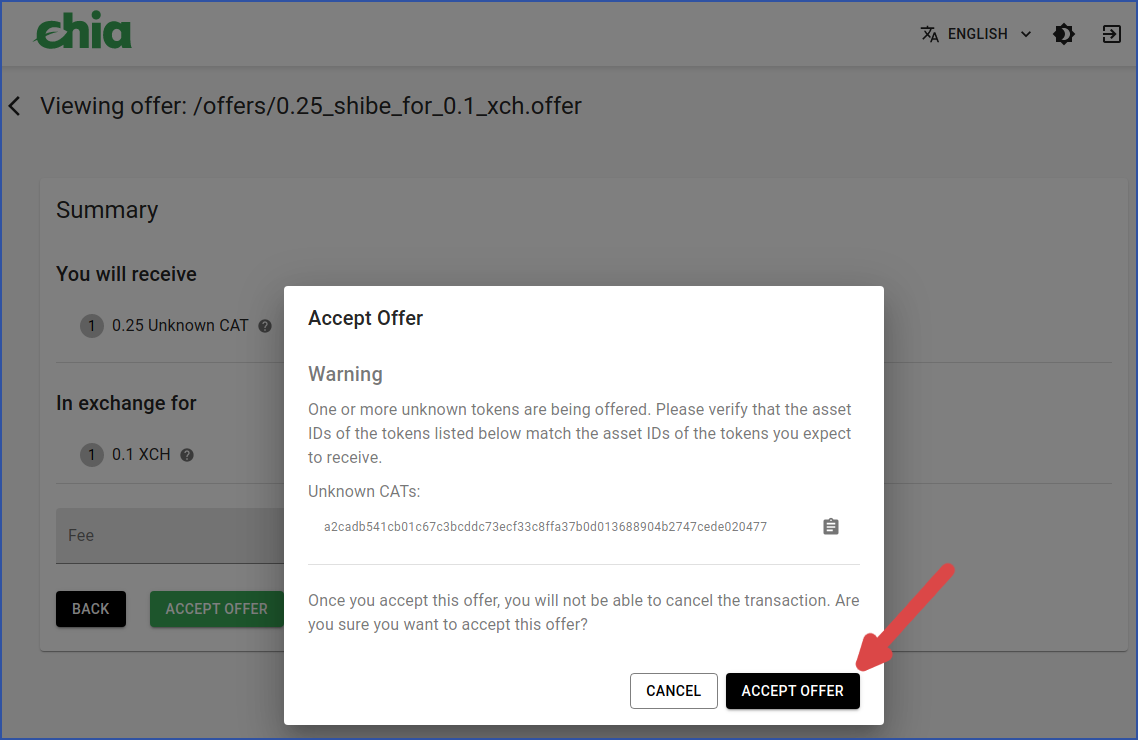Confirm with black ACCEPT OFFER dialog button
Viewport: 1138px width, 740px height.
click(x=793, y=691)
